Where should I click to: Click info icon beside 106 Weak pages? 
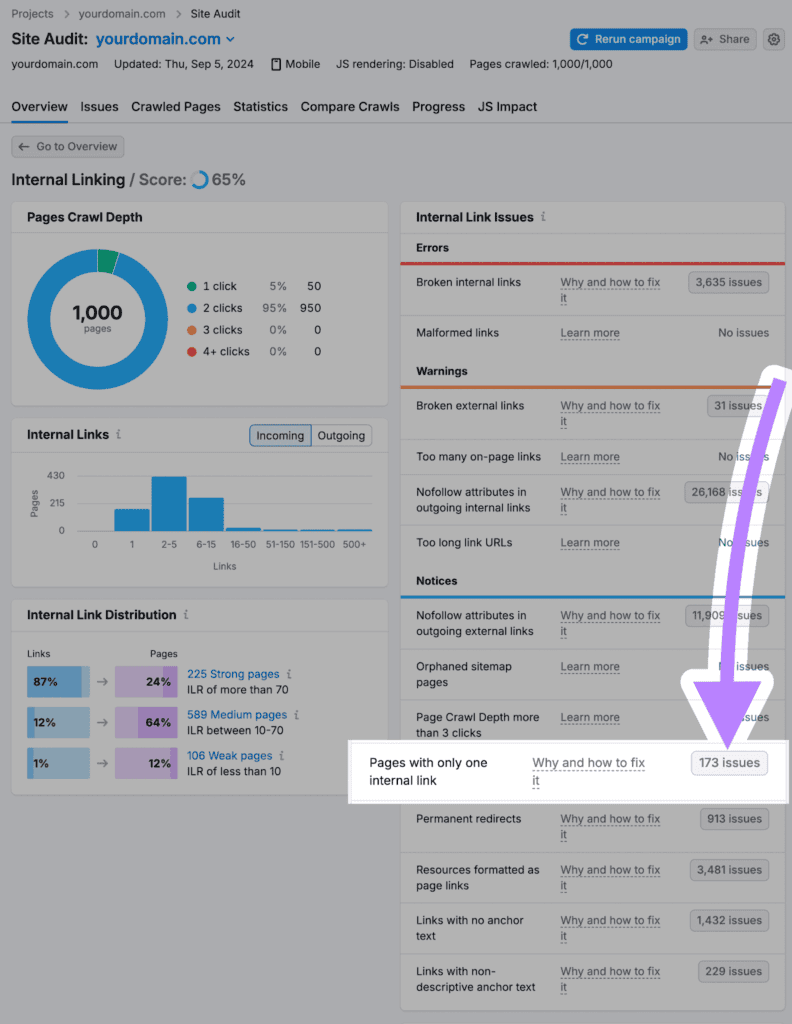281,756
